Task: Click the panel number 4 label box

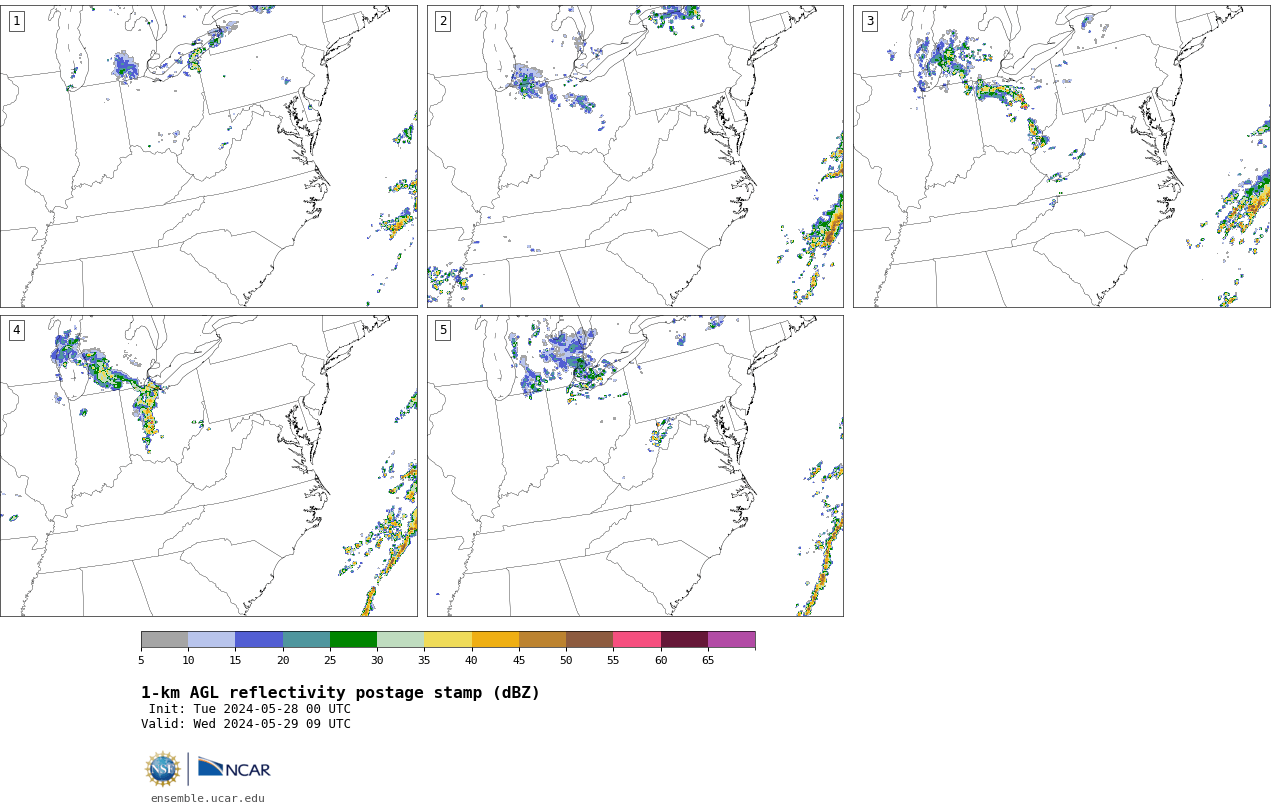Action: click(x=16, y=330)
